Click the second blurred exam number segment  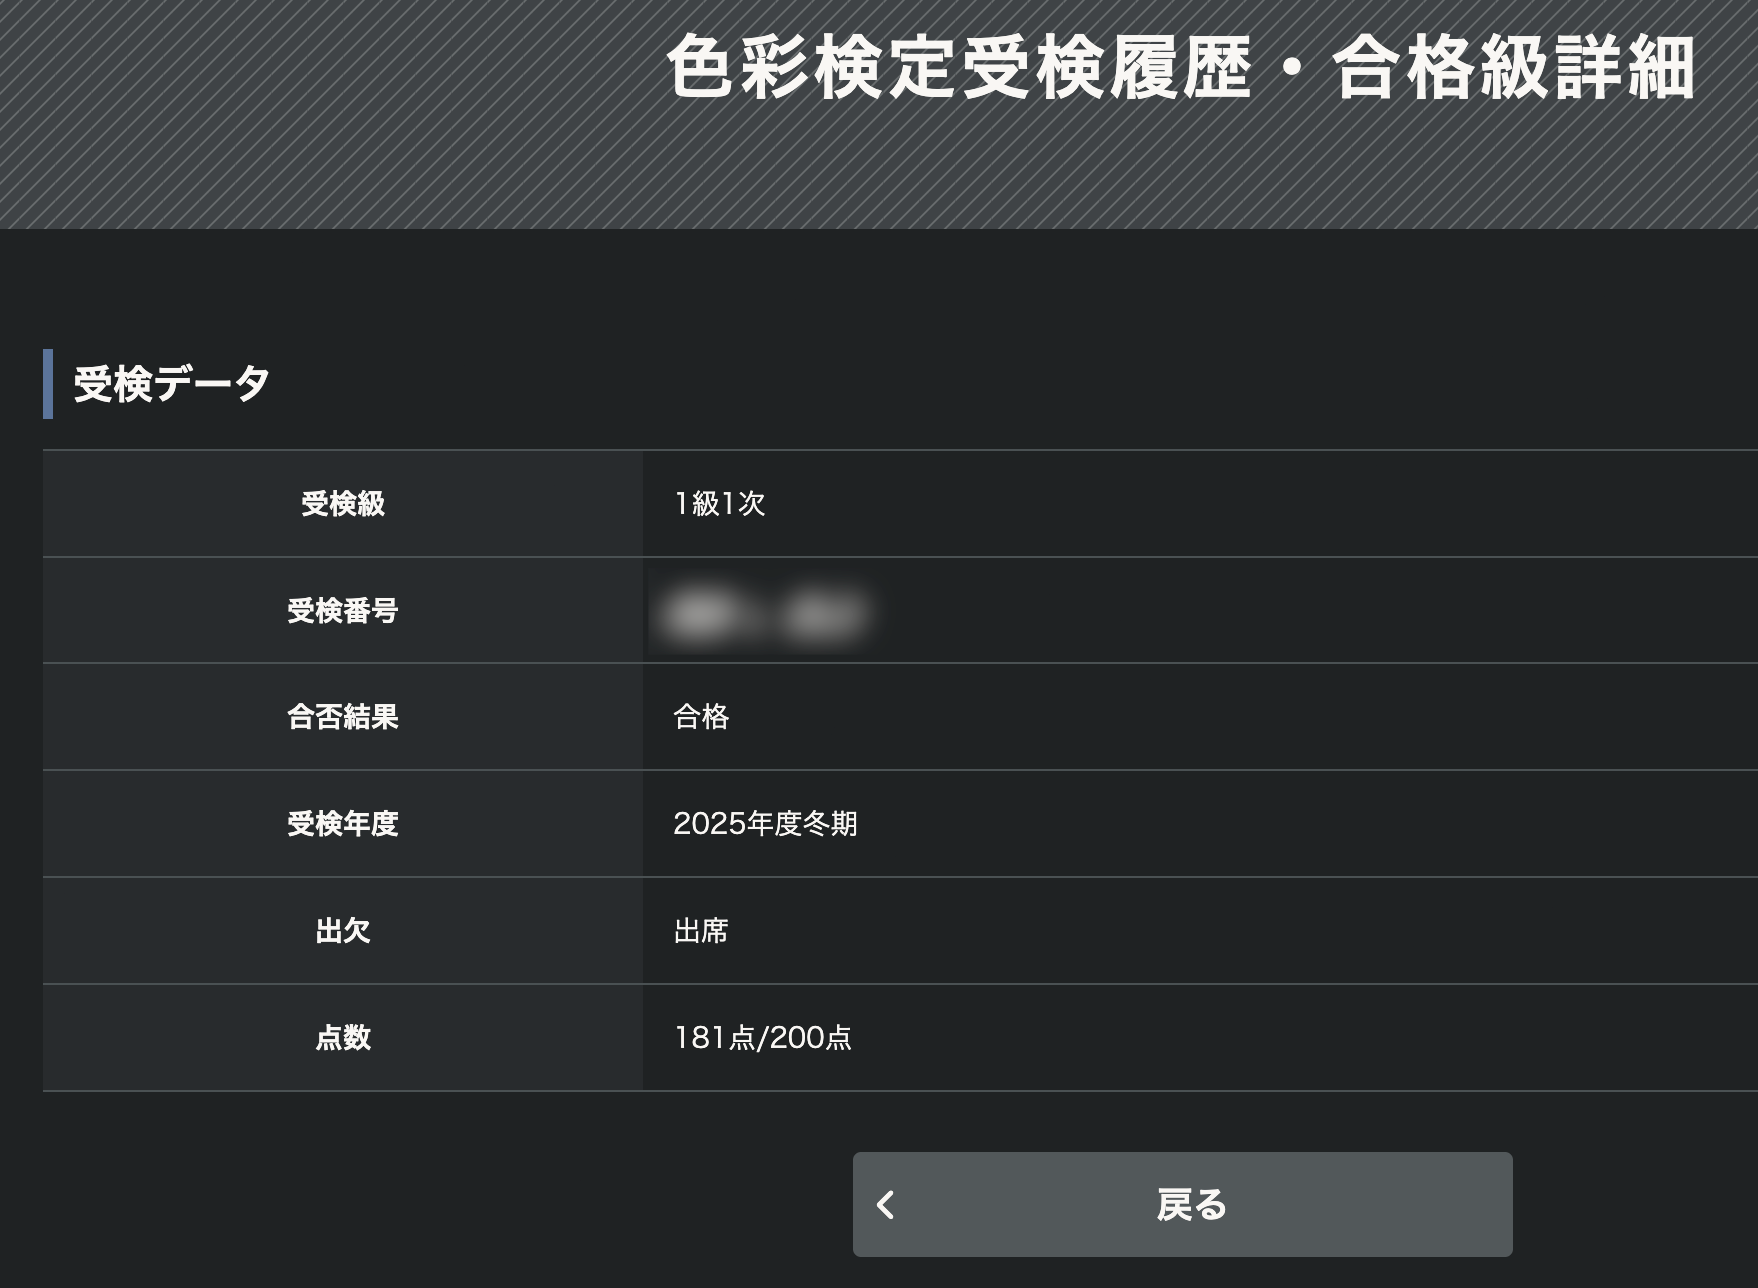[x=824, y=613]
